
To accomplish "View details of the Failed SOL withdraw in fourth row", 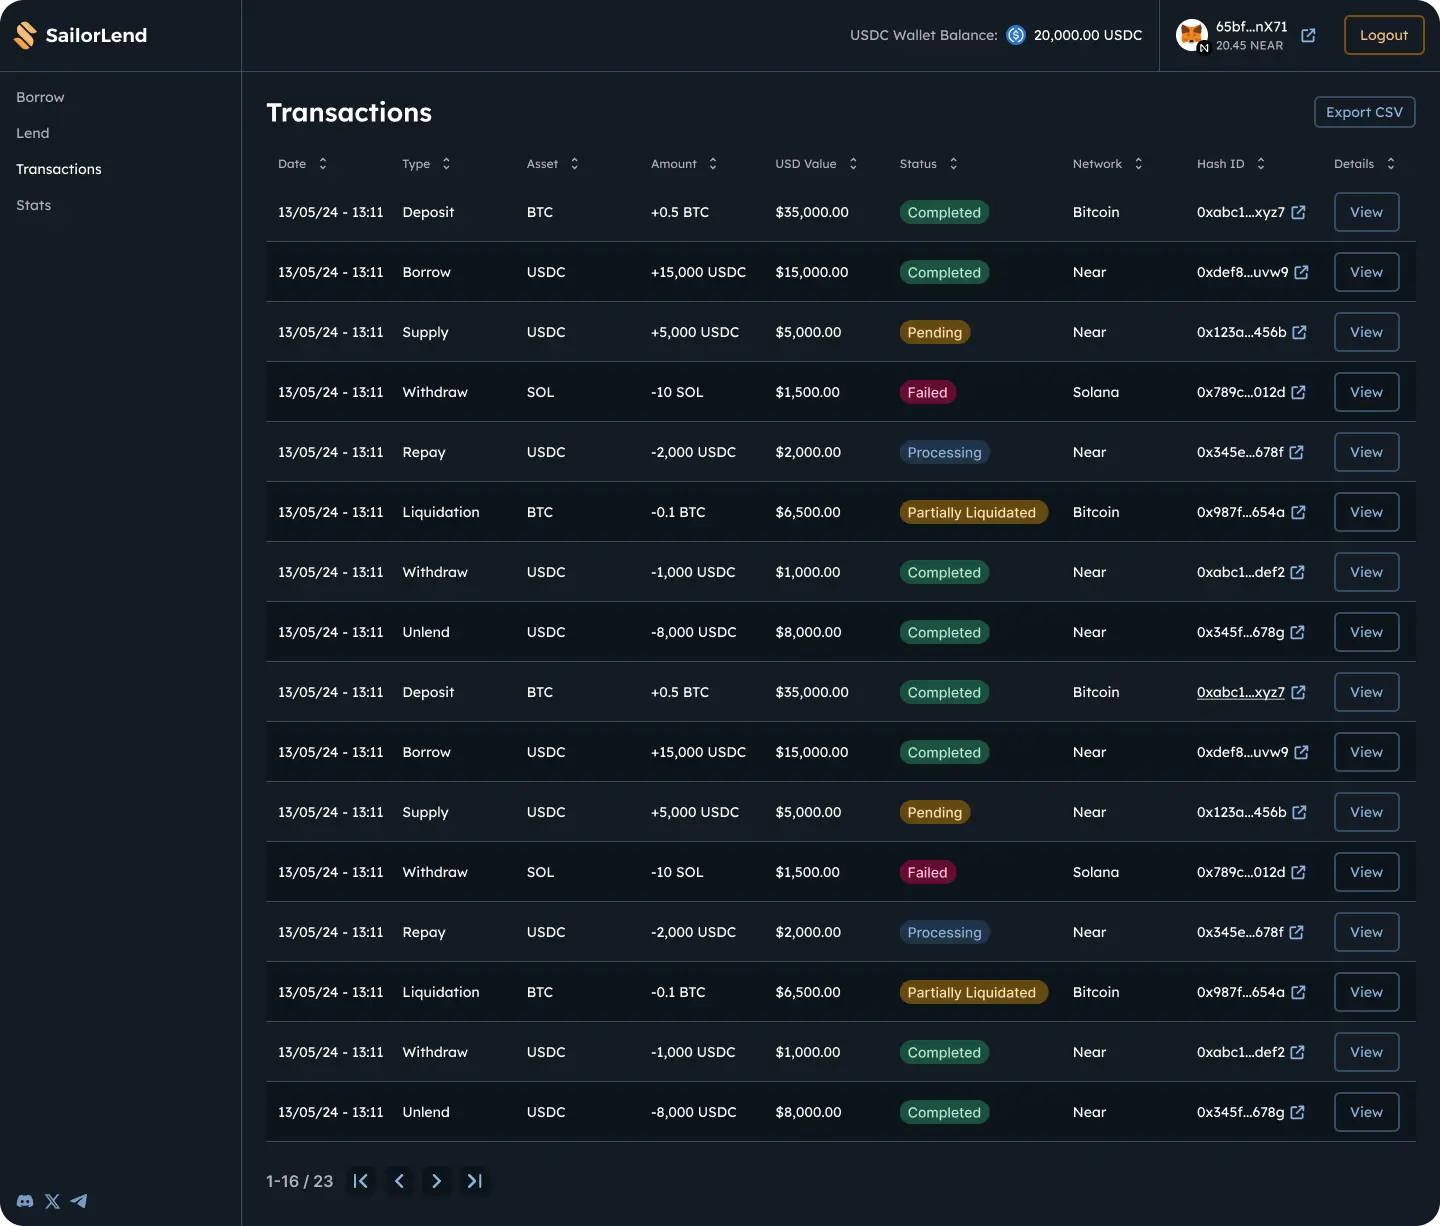I will pos(1366,392).
